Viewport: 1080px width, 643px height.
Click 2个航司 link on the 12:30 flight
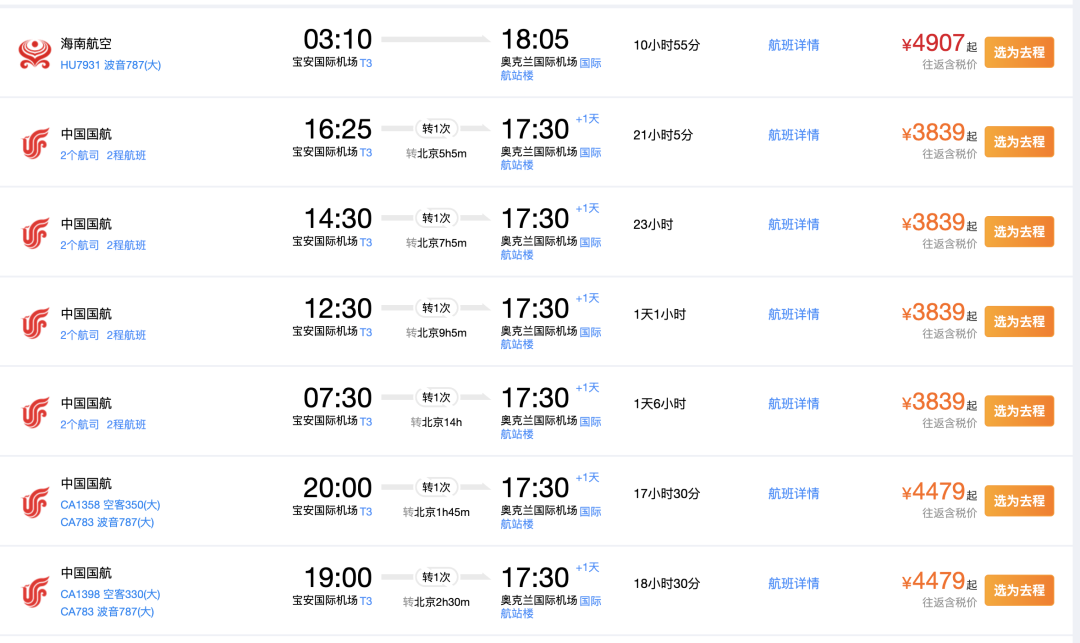79,335
